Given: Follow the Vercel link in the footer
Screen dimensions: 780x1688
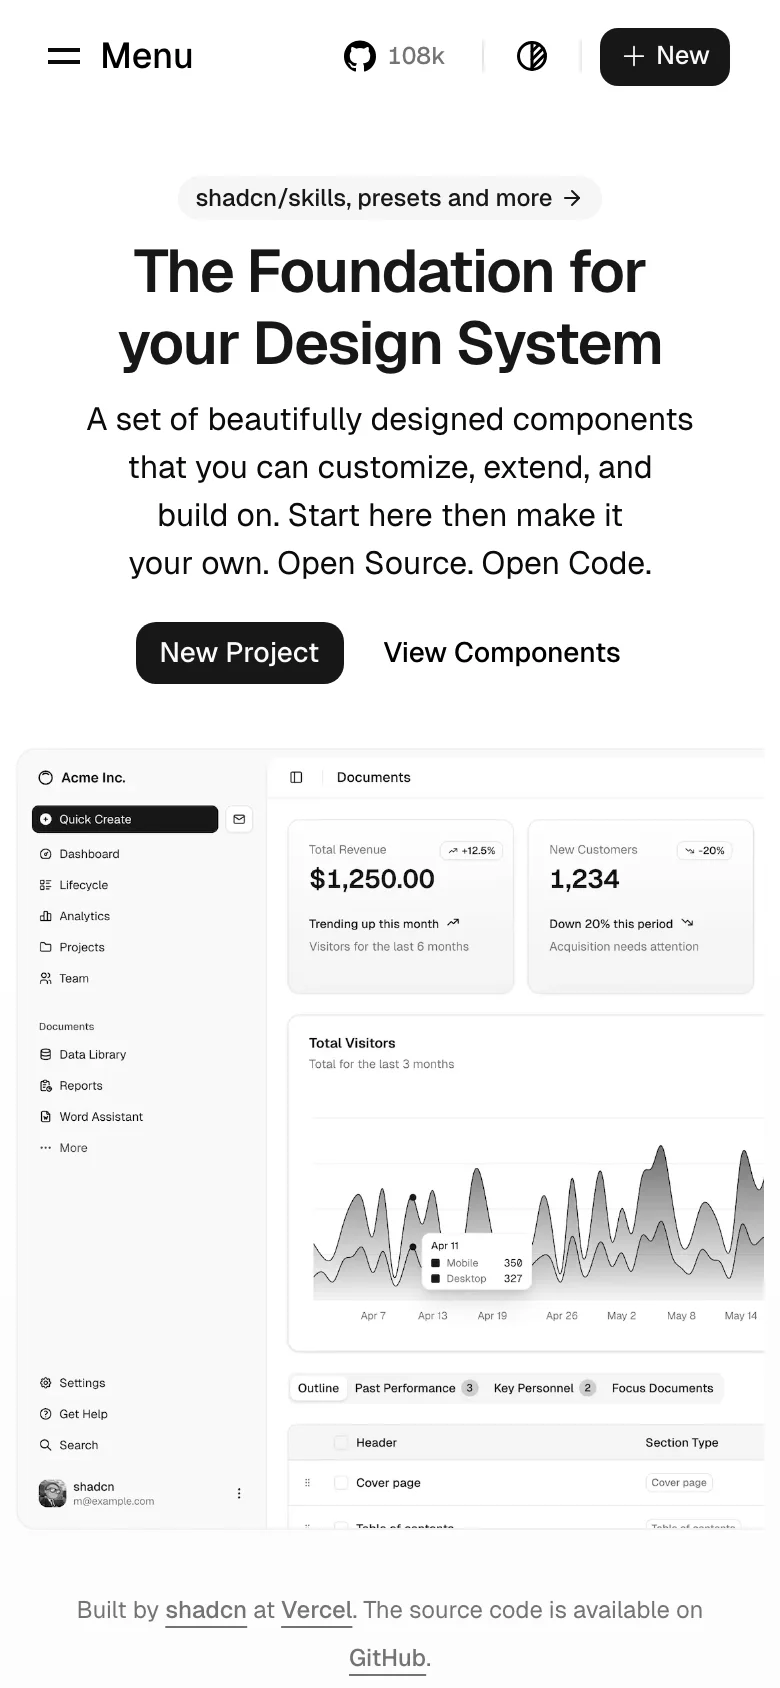Looking at the screenshot, I should 316,1610.
